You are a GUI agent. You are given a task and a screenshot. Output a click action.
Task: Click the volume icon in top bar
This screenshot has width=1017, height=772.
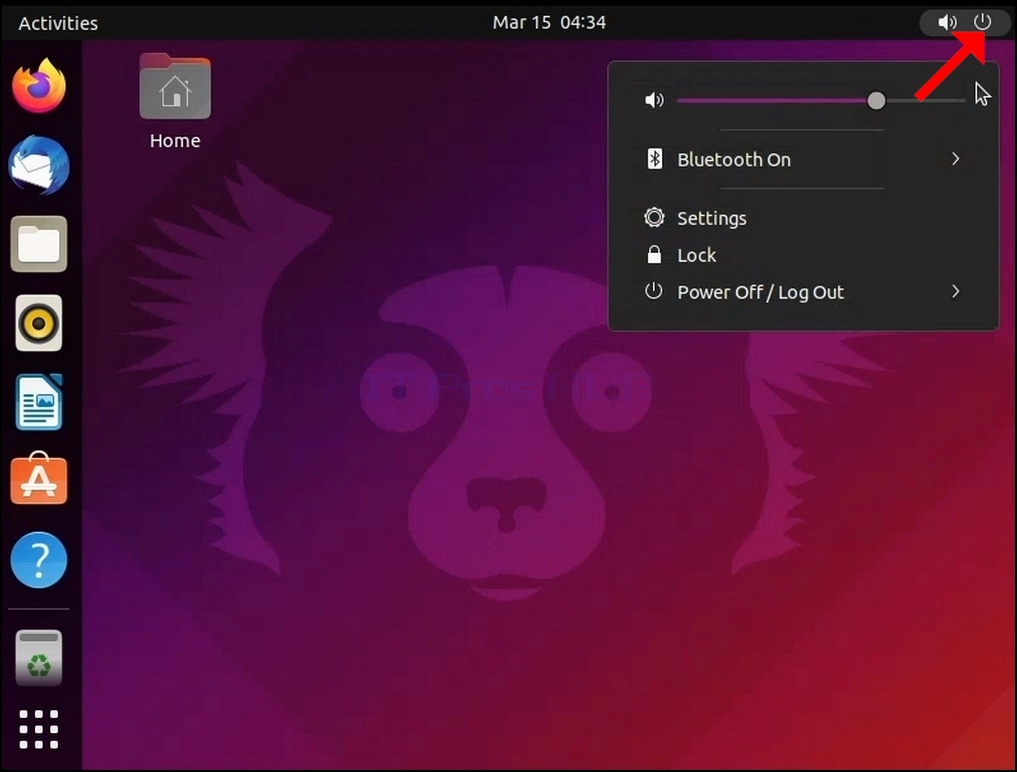point(947,22)
